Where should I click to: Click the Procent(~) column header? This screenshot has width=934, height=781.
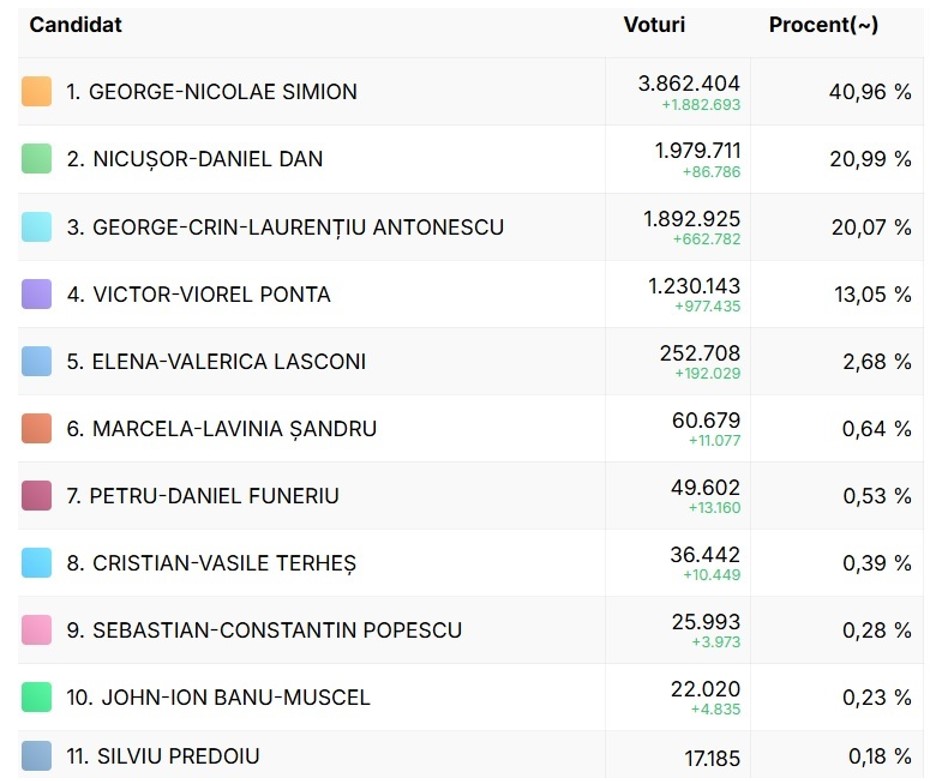click(x=823, y=25)
